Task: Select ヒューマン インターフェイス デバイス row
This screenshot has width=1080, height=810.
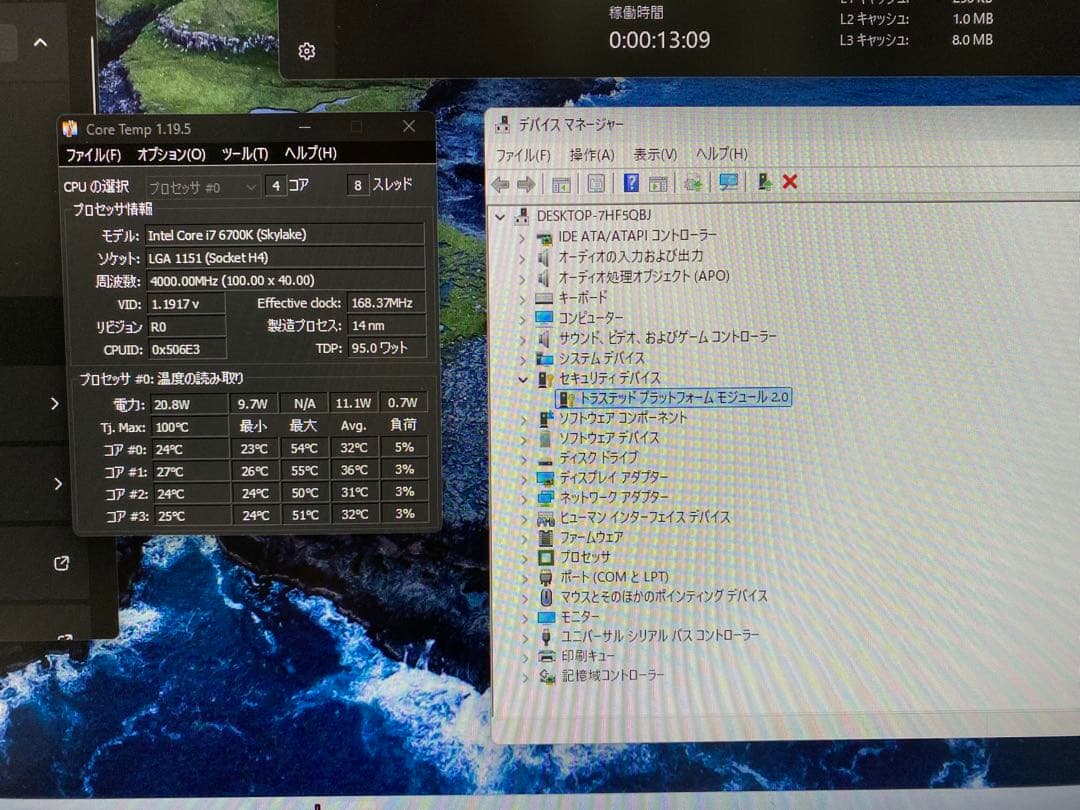Action: (645, 517)
